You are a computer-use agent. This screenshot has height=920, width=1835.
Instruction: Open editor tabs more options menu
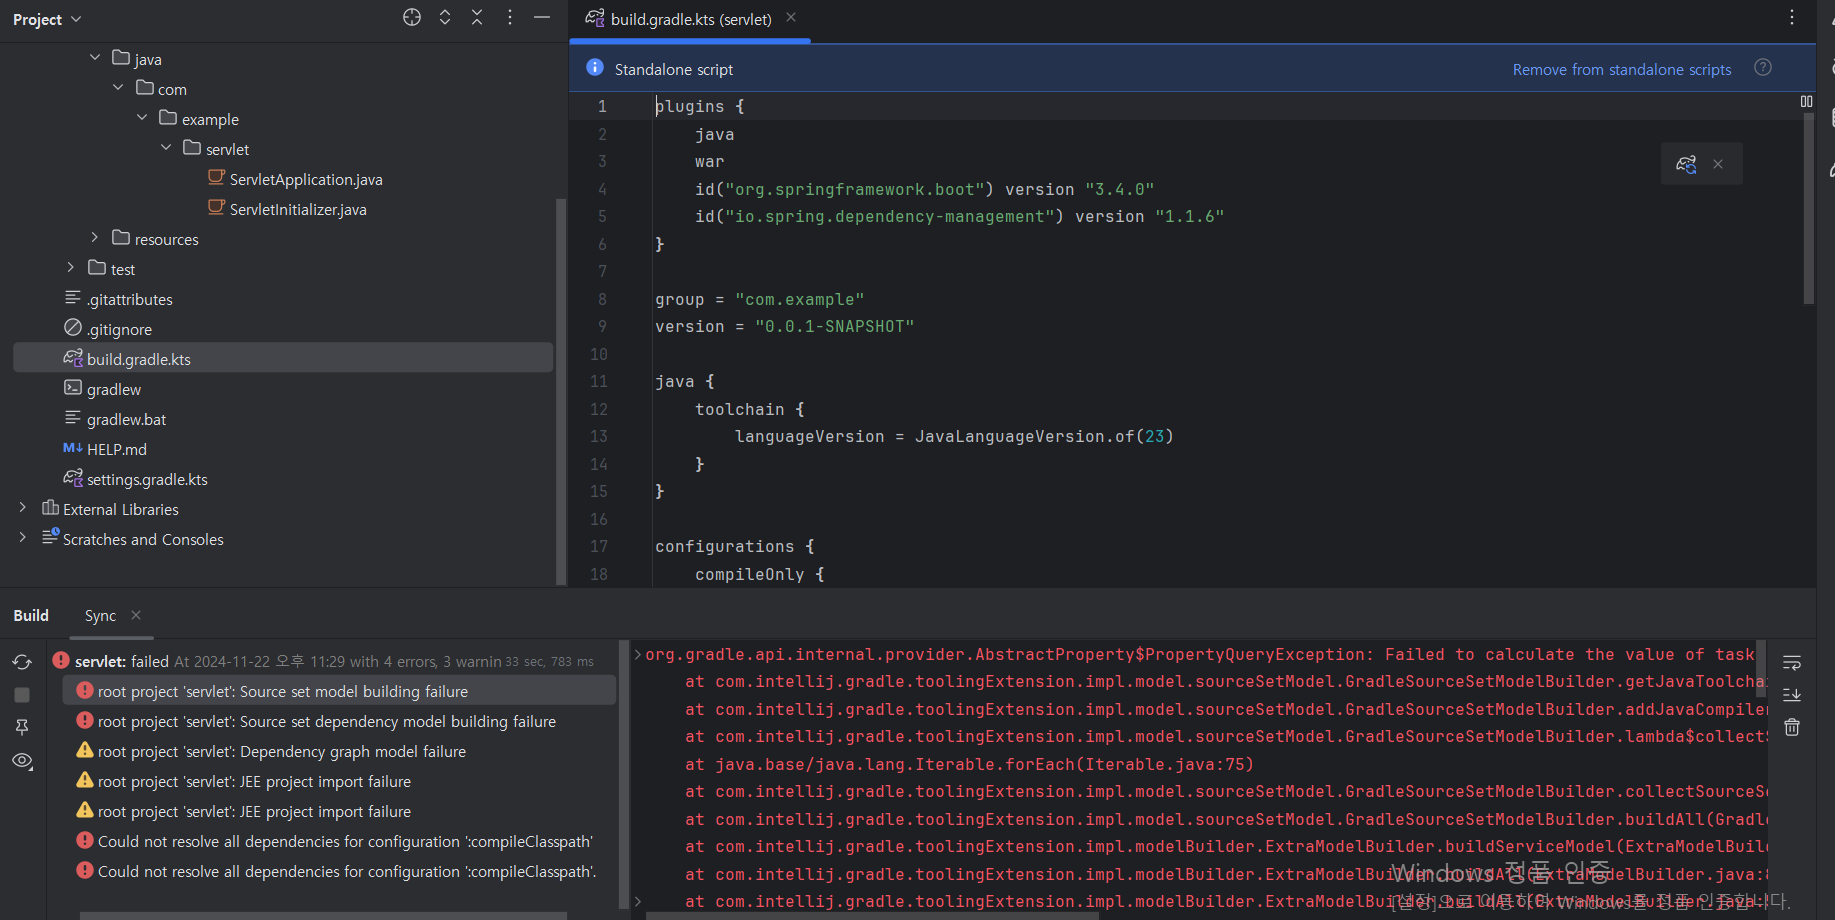(x=1792, y=17)
